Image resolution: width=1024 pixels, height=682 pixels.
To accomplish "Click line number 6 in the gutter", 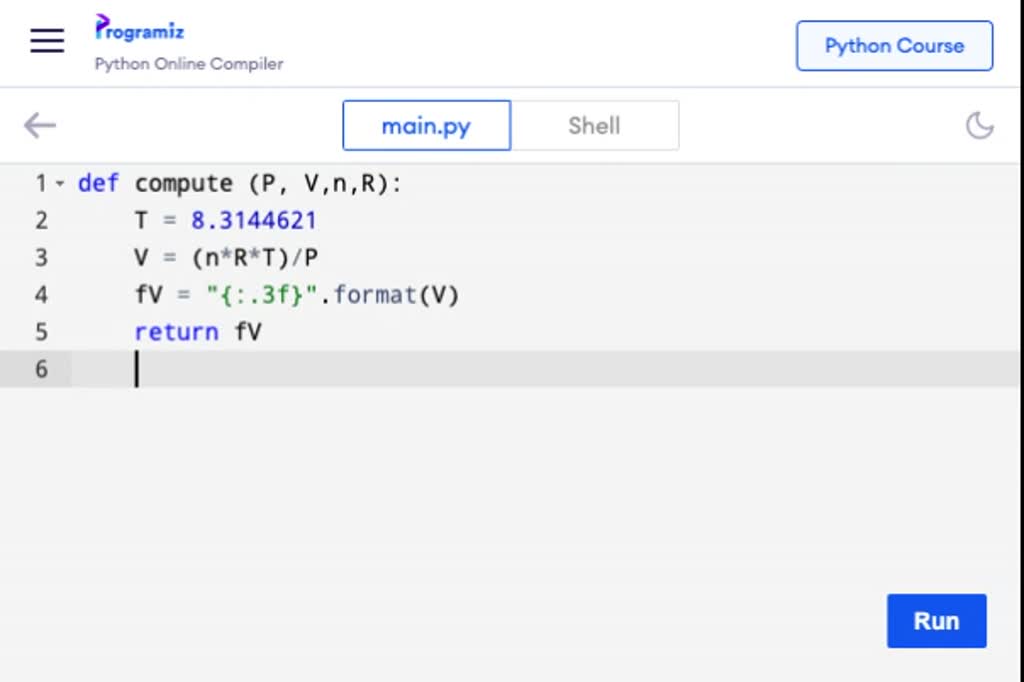I will (x=41, y=369).
